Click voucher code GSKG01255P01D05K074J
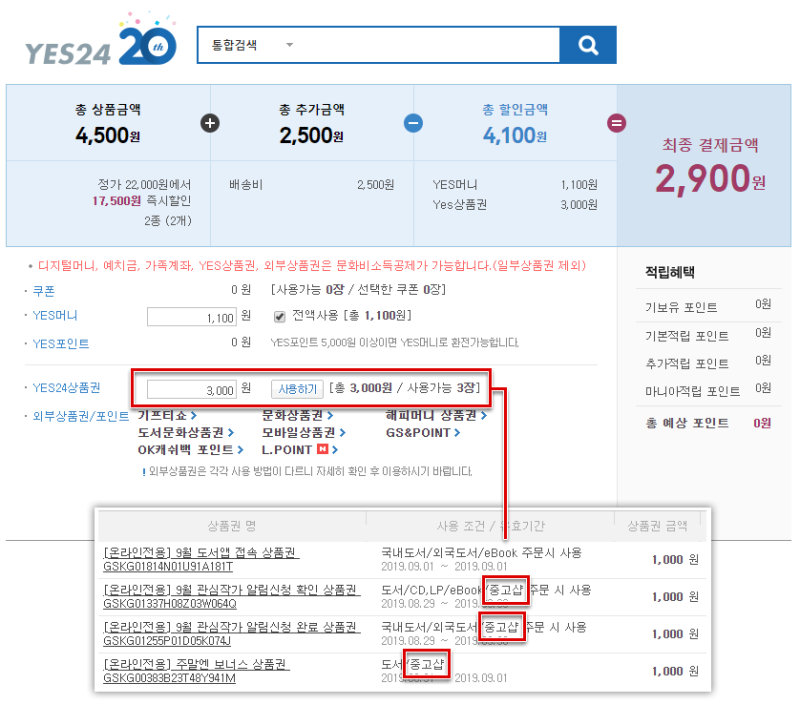Image resolution: width=800 pixels, height=705 pixels. pyautogui.click(x=167, y=641)
